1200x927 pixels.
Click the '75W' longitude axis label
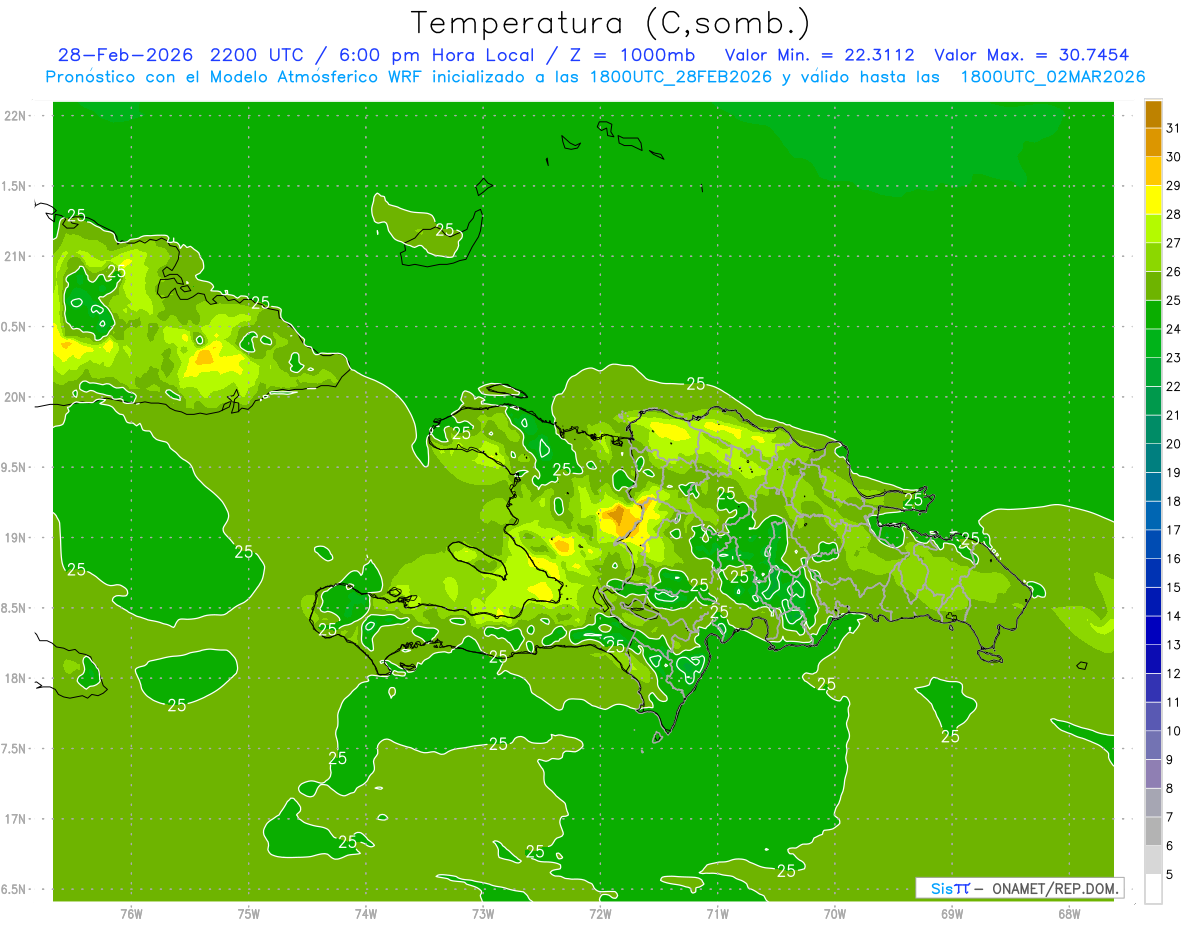coord(249,913)
